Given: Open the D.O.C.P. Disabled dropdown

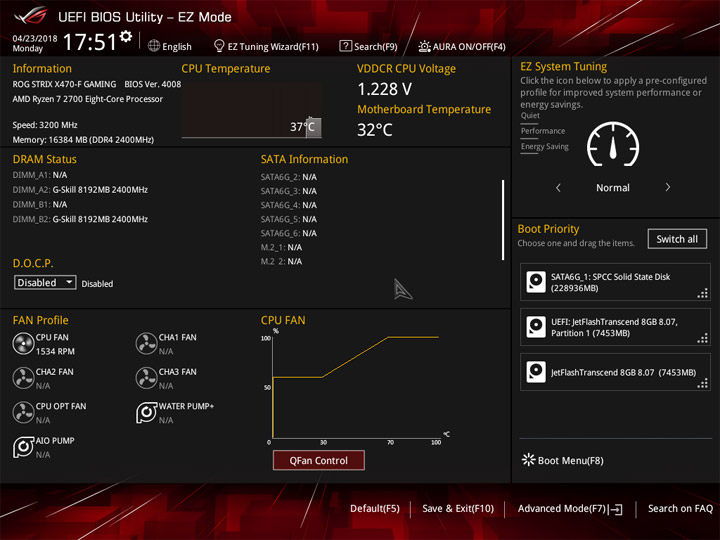Looking at the screenshot, I should [x=45, y=282].
